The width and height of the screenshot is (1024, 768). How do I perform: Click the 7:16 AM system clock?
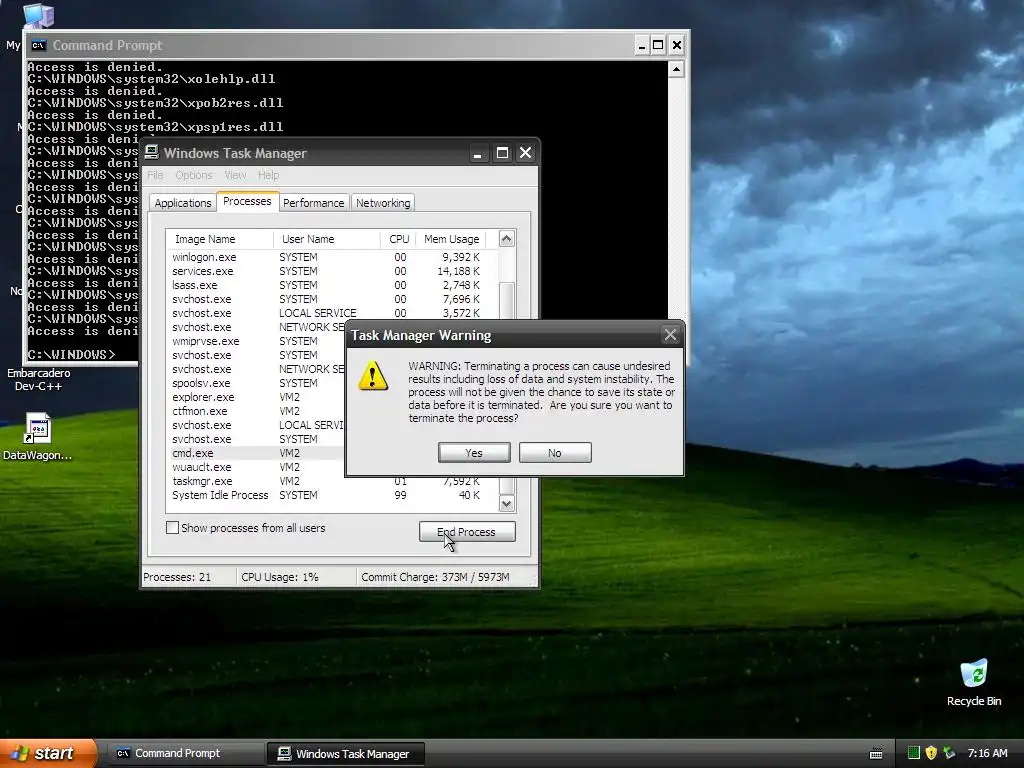coord(987,753)
